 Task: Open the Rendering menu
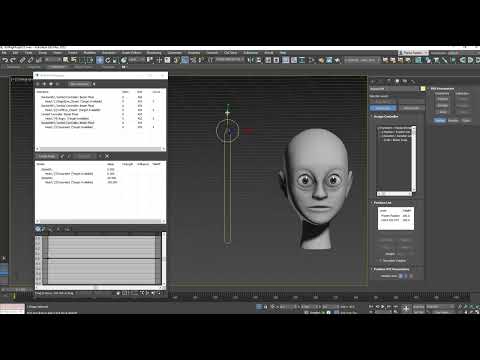coord(154,53)
